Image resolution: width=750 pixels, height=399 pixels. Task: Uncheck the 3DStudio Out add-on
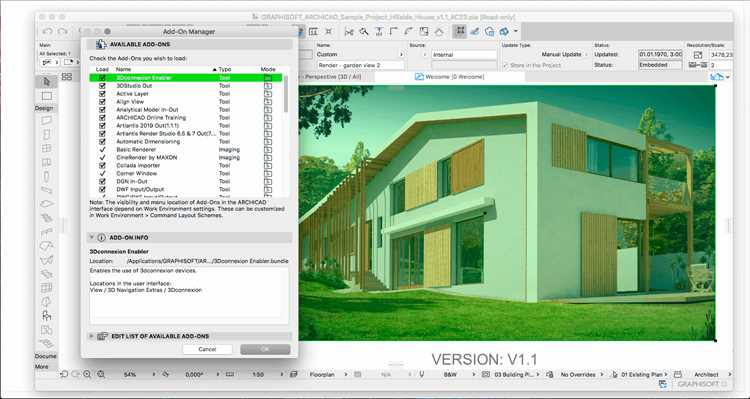[x=102, y=86]
